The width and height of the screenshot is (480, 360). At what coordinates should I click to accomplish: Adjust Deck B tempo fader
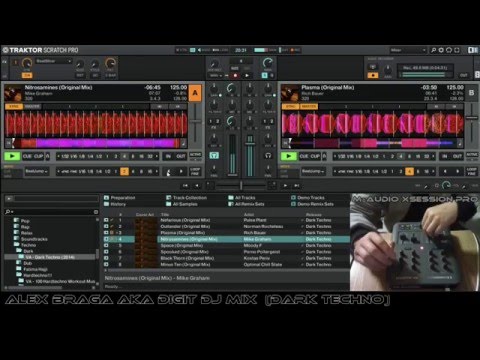point(472,118)
